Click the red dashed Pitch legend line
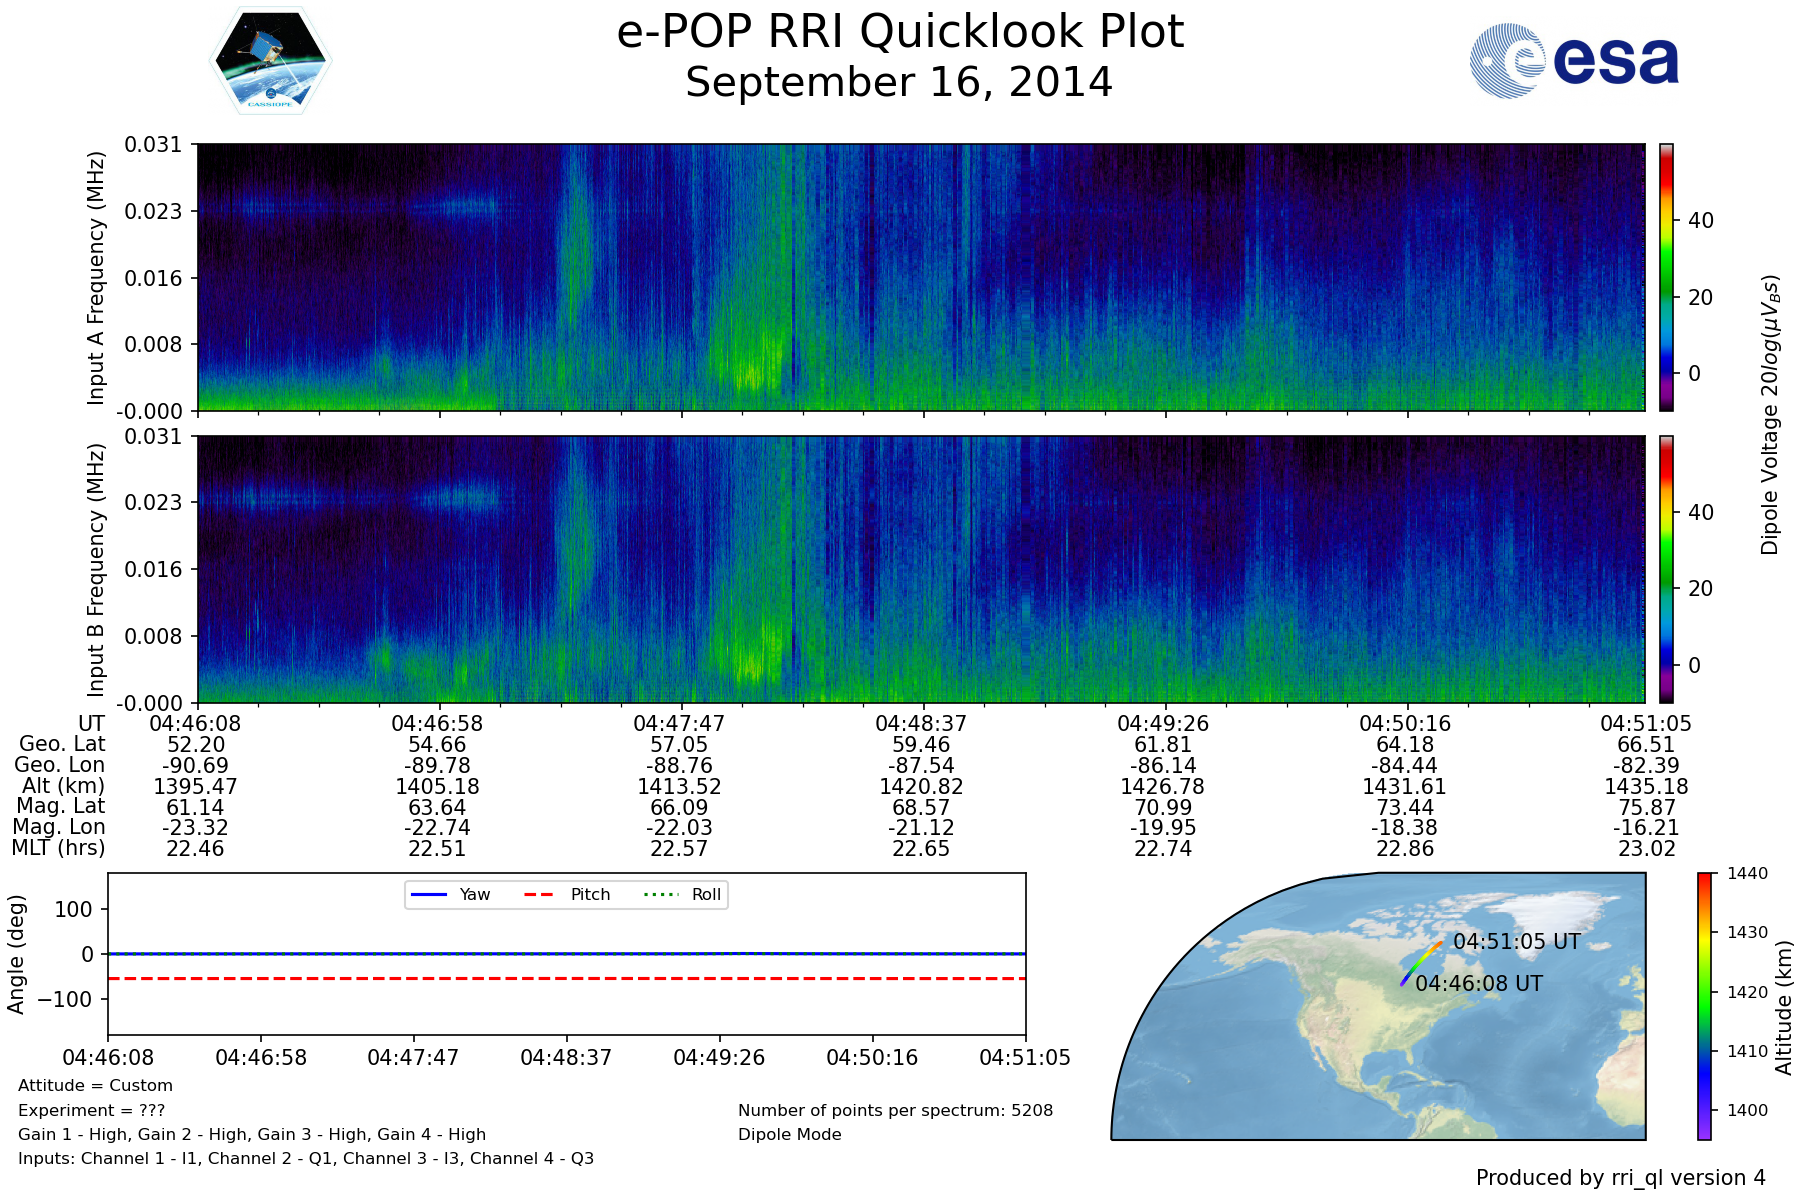The image size is (1800, 1200). pyautogui.click(x=539, y=894)
